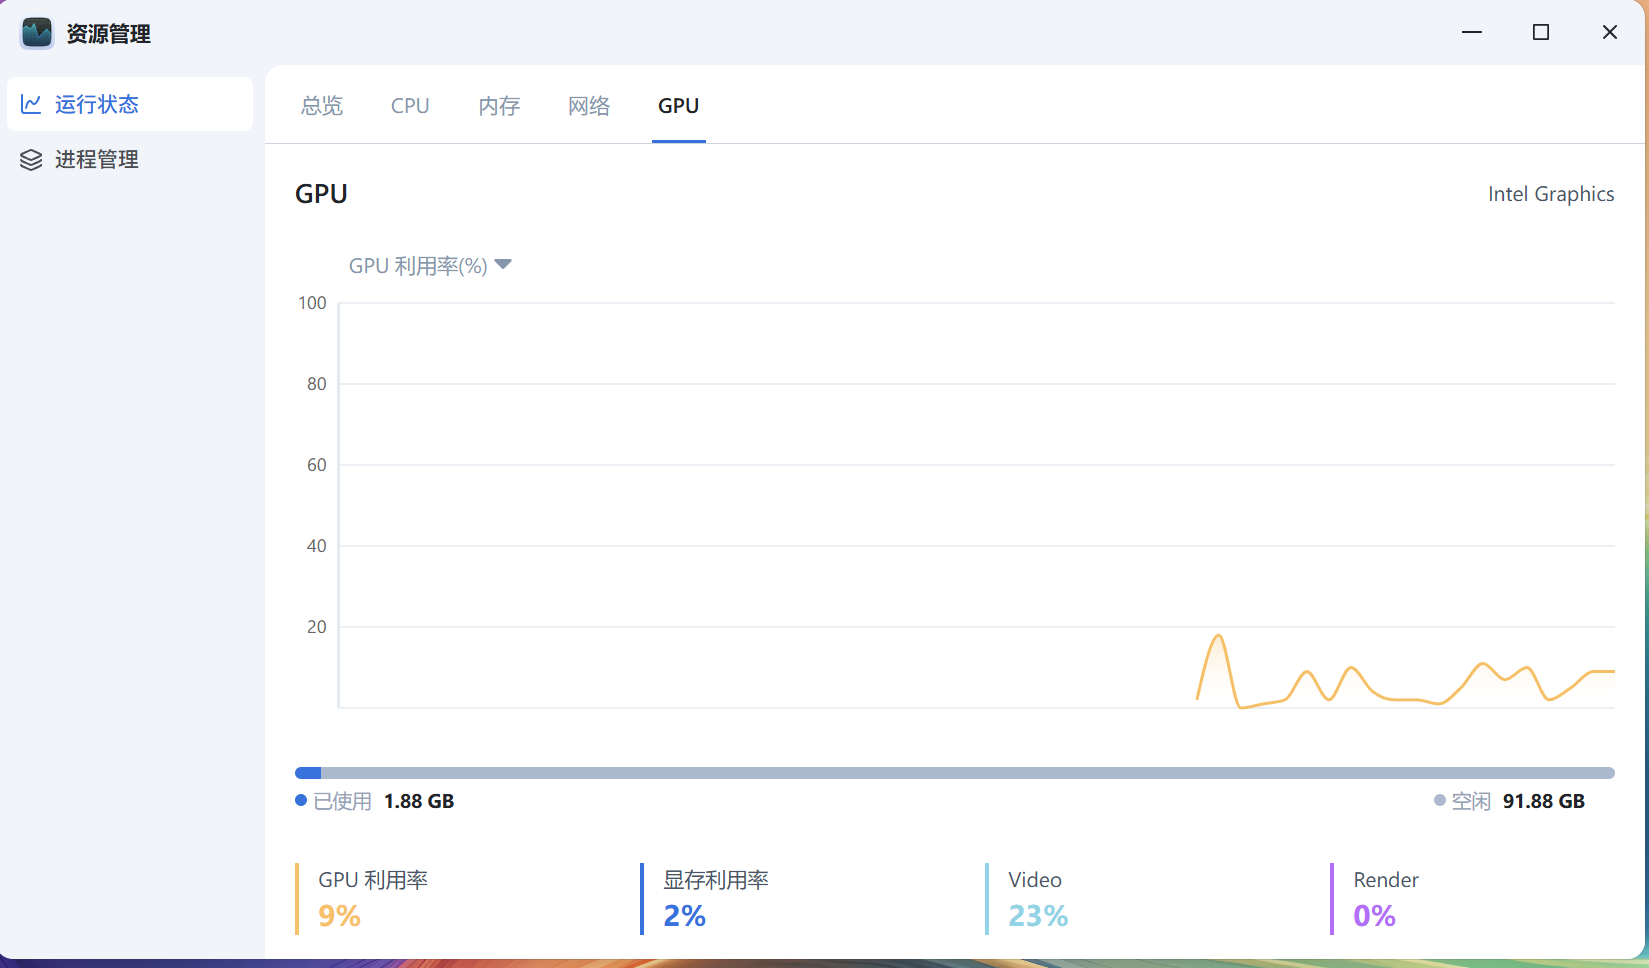
Task: Click the 已使用 1.88 GB value
Action: point(419,801)
